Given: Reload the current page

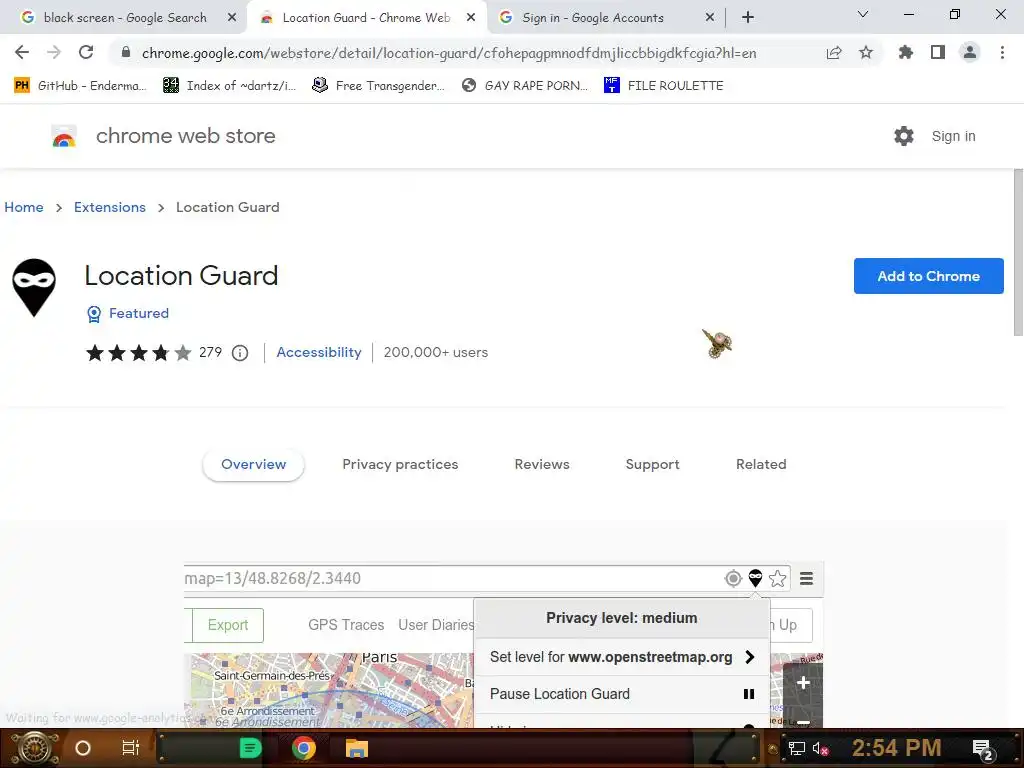Looking at the screenshot, I should pyautogui.click(x=86, y=52).
